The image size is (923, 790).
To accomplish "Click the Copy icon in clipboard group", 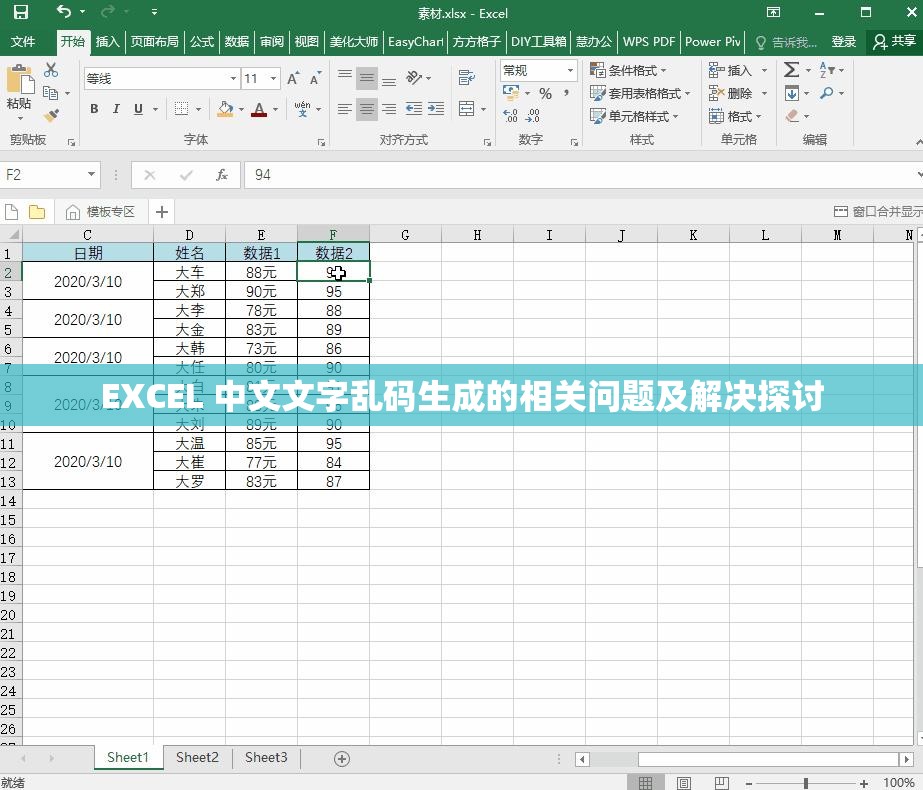I will [51, 93].
